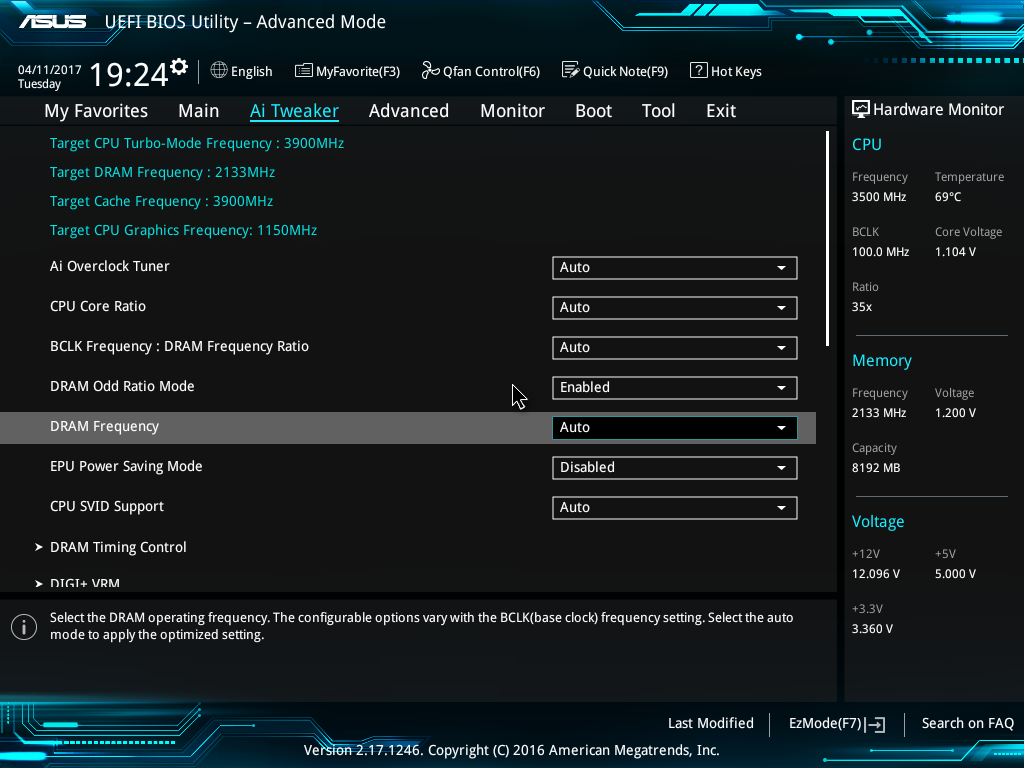Click the CPU SVID Support label

106,506
